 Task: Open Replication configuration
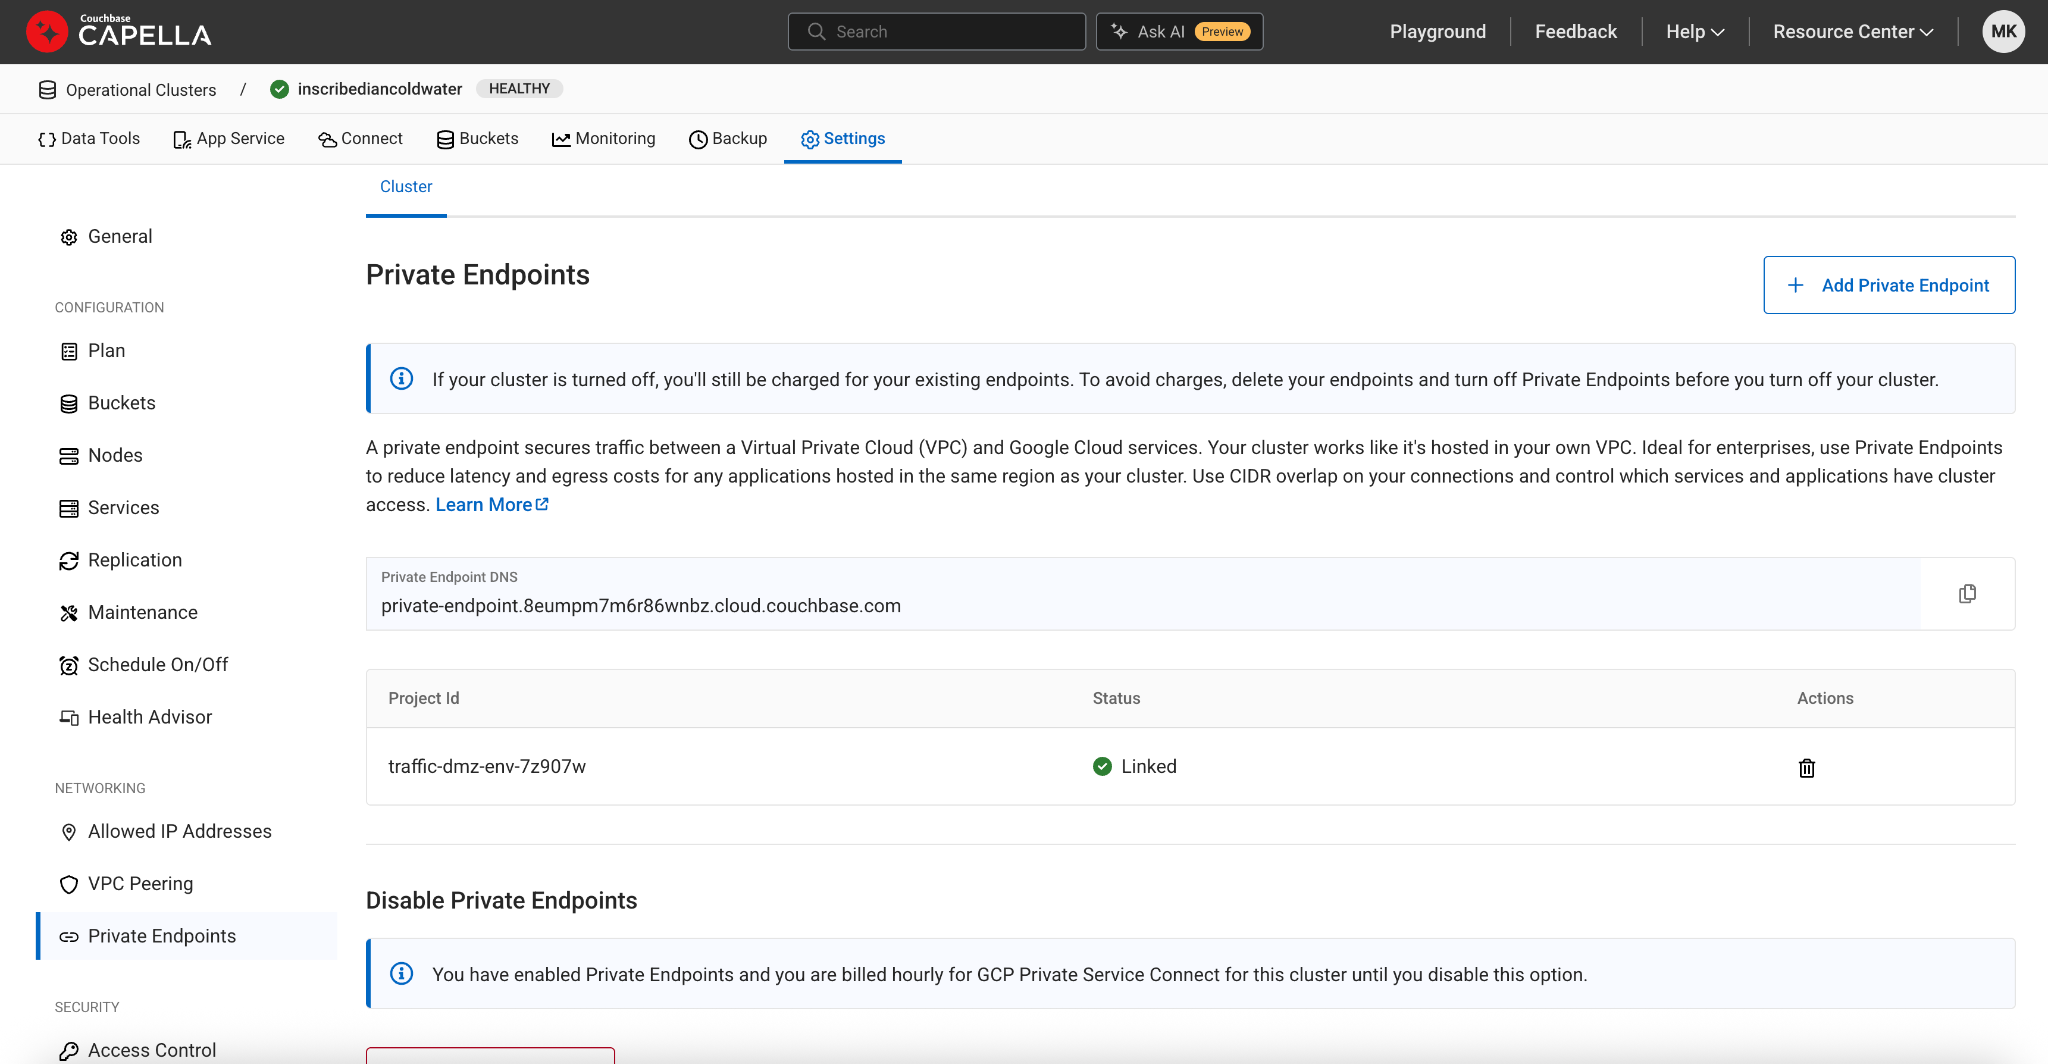point(134,560)
